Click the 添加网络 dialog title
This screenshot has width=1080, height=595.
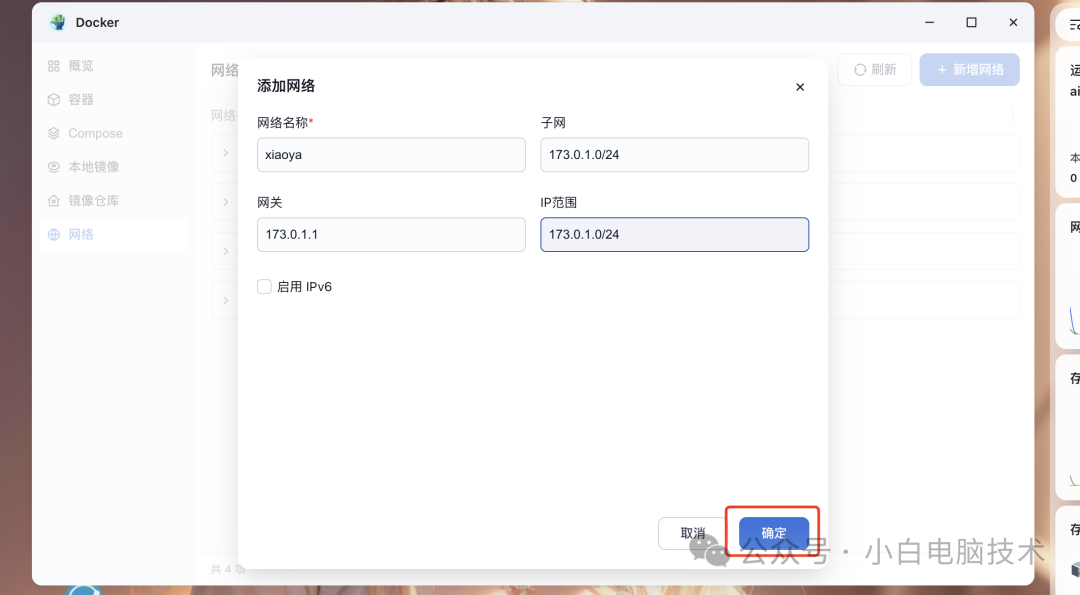(x=286, y=85)
